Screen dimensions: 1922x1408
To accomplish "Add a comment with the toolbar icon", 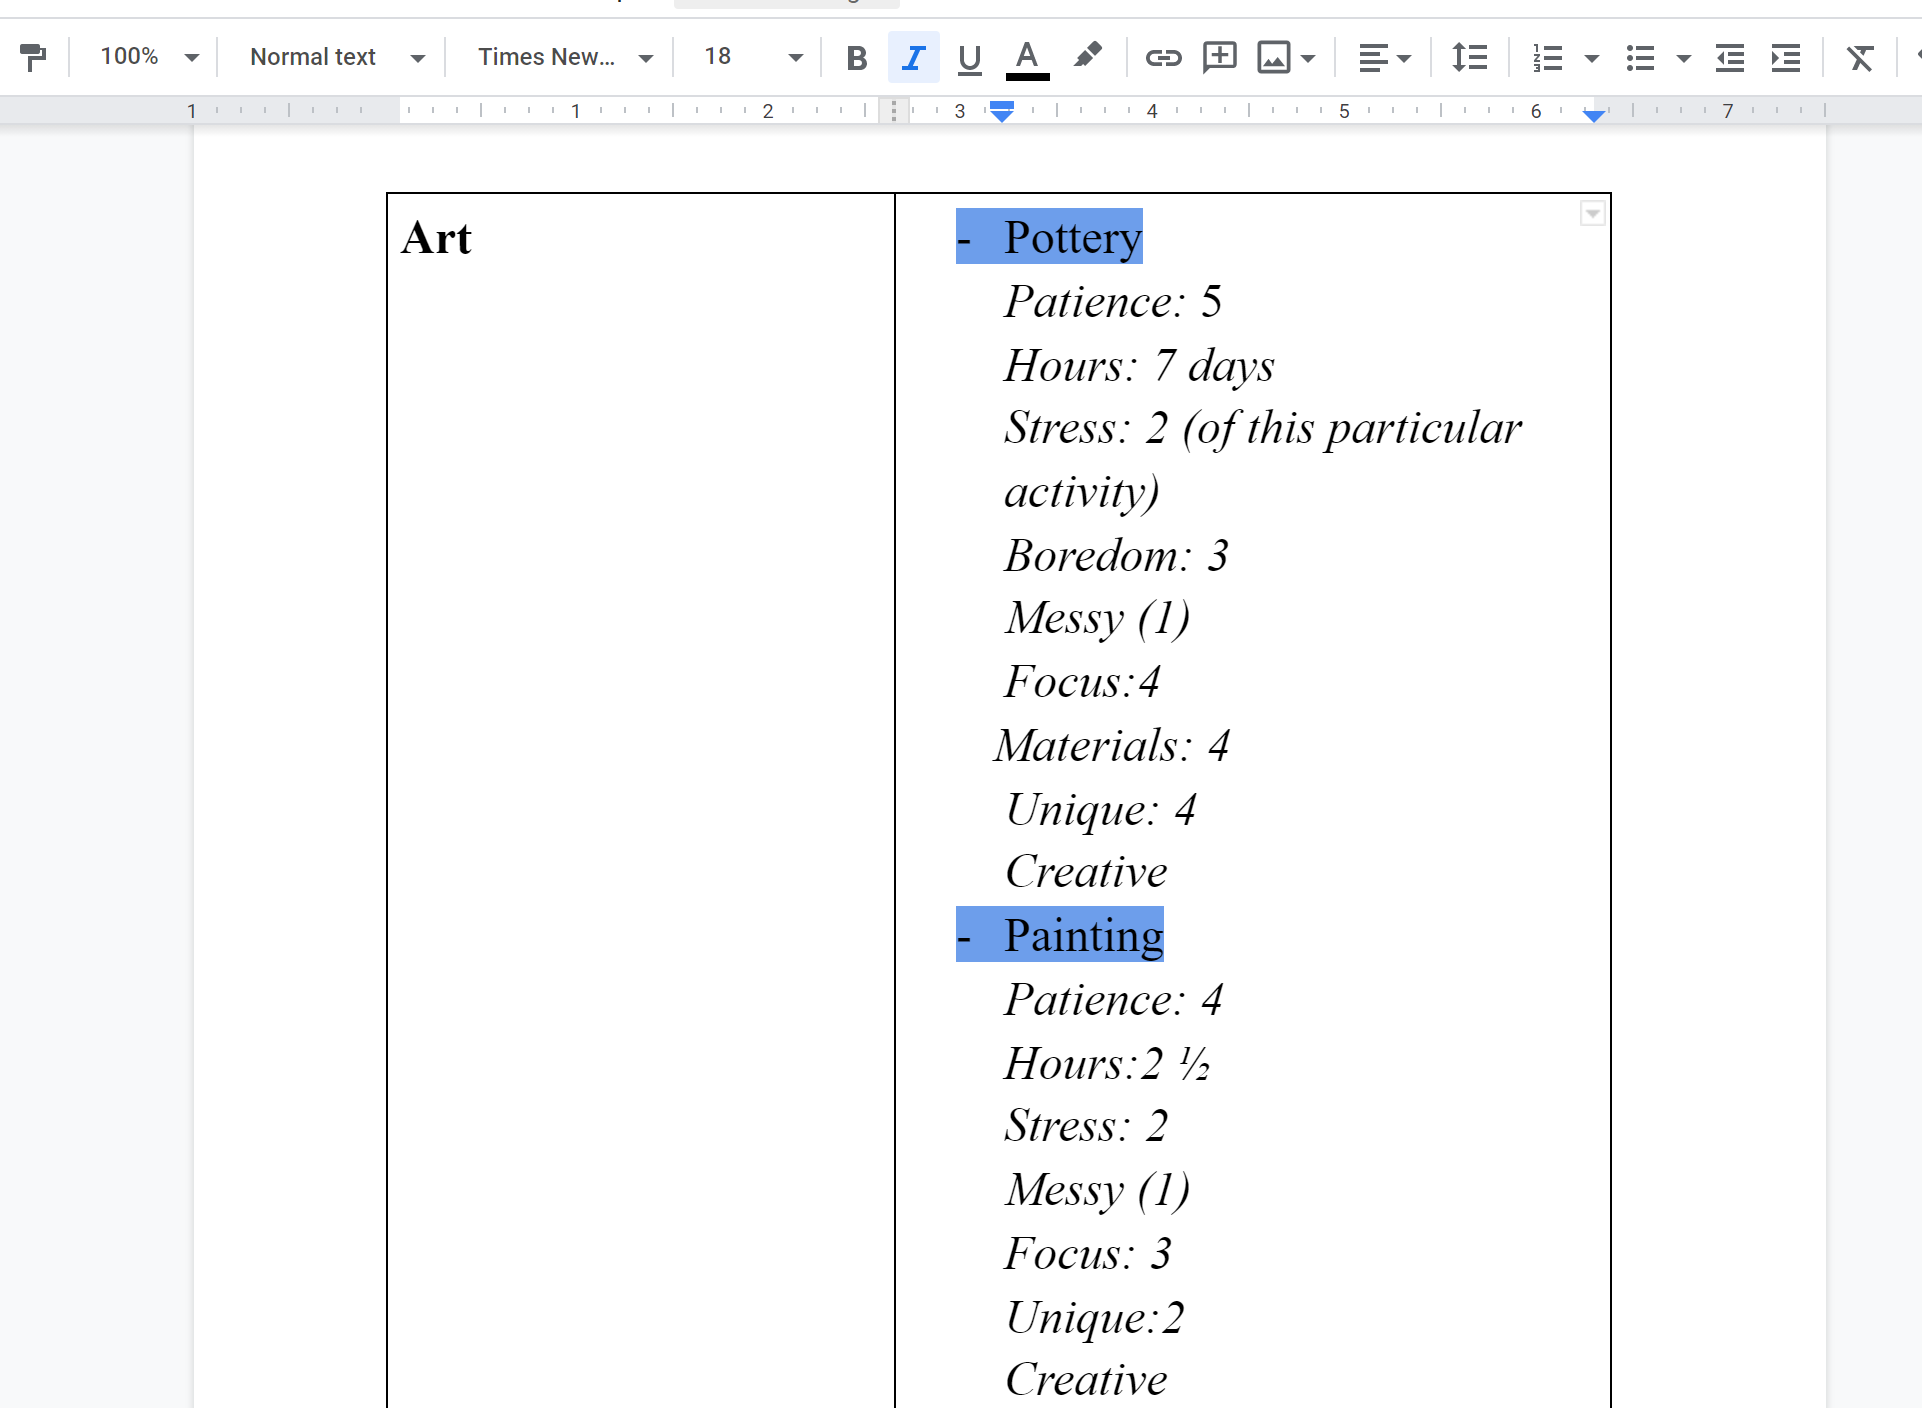I will click(1219, 57).
